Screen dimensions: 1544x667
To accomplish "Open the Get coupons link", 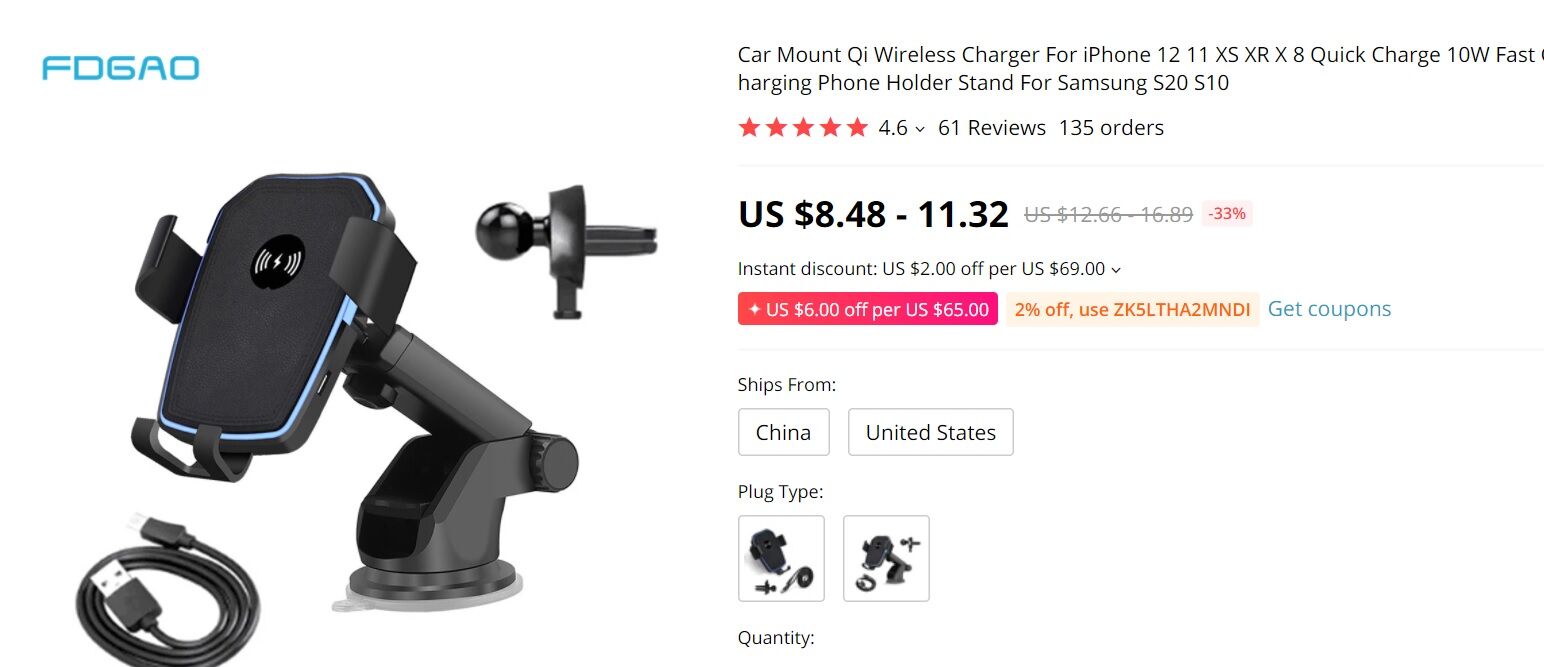I will coord(1329,309).
